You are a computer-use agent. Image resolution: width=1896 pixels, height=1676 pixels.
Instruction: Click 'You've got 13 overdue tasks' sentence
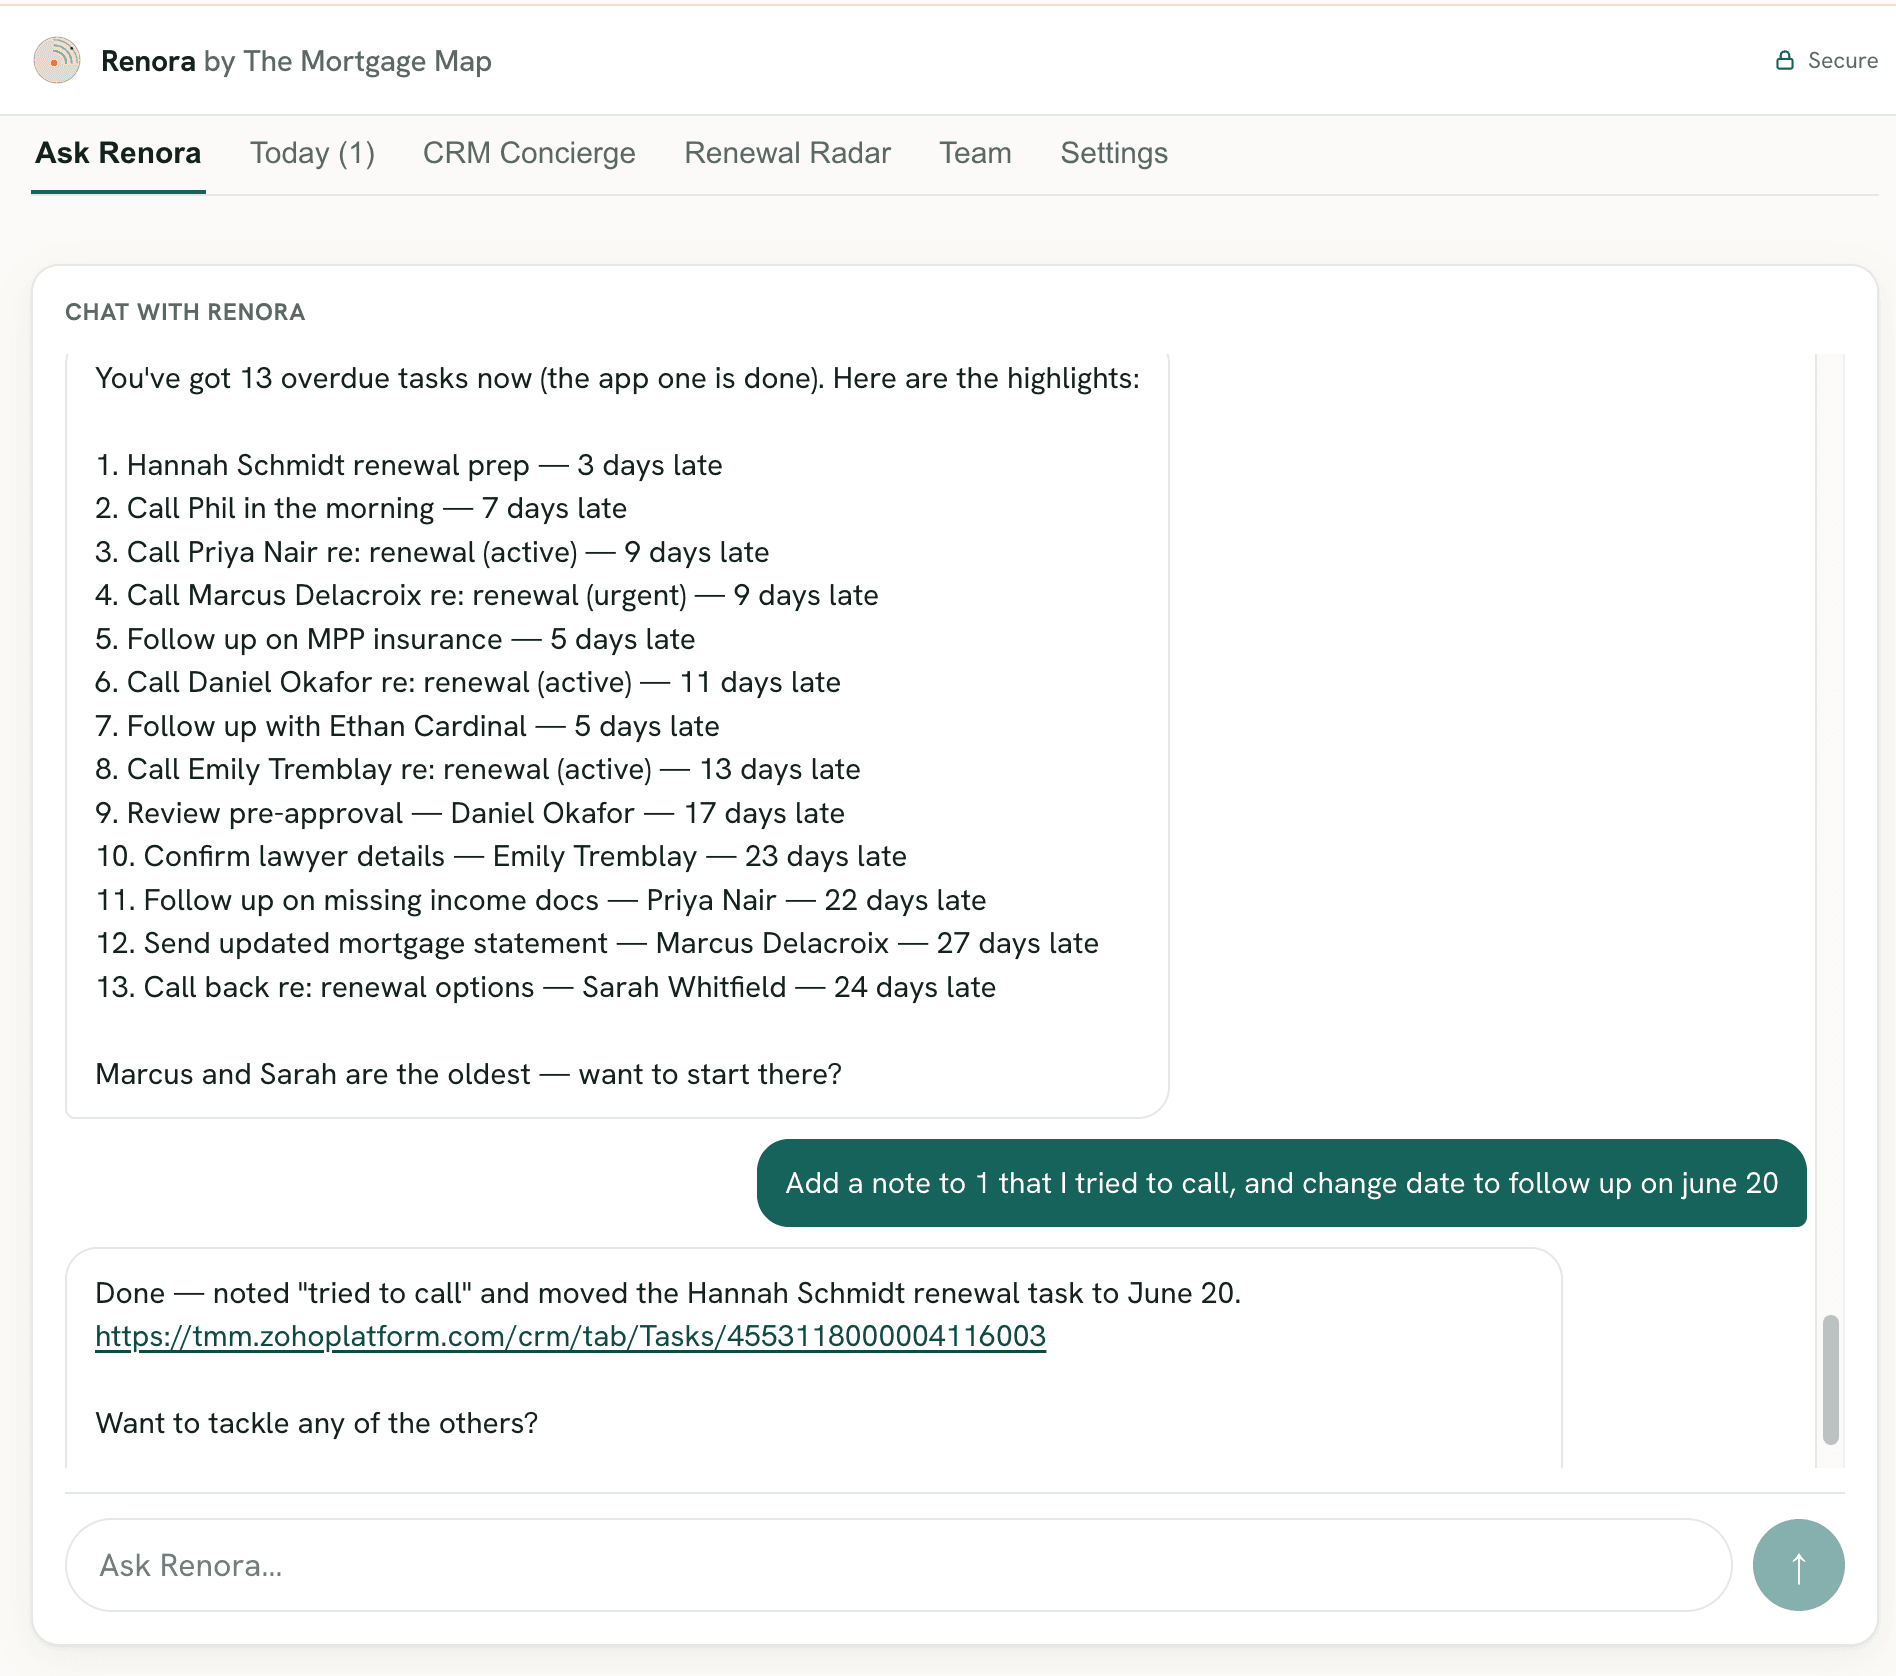click(618, 378)
